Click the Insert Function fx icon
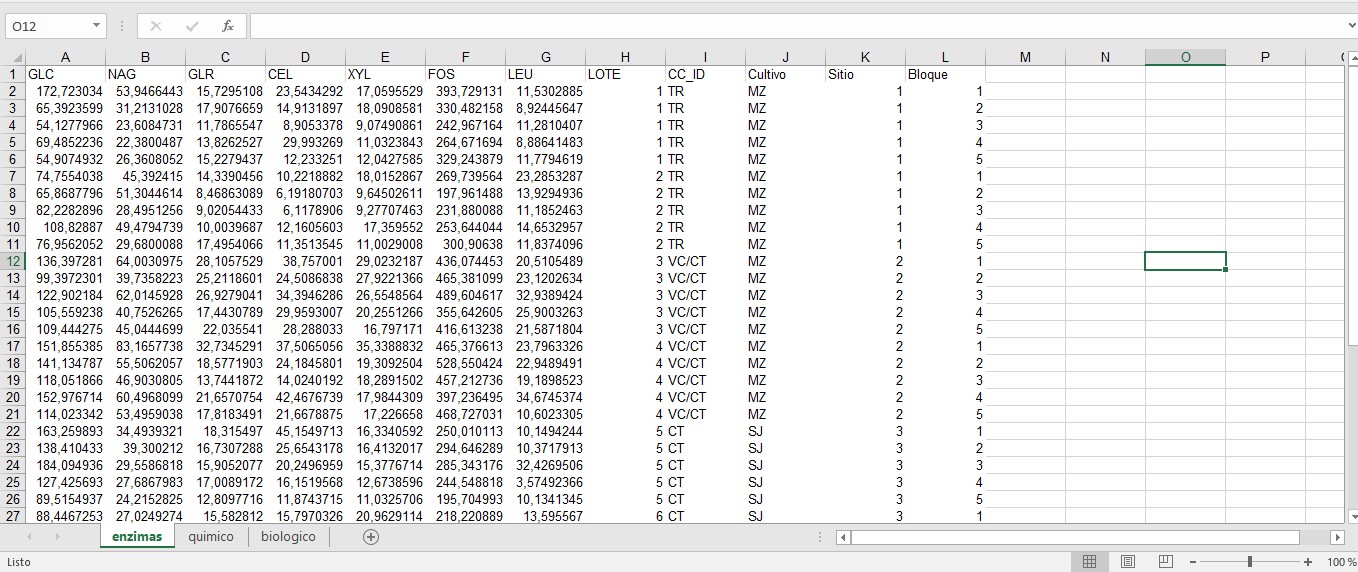Viewport: 1358px width, 572px height. point(228,26)
